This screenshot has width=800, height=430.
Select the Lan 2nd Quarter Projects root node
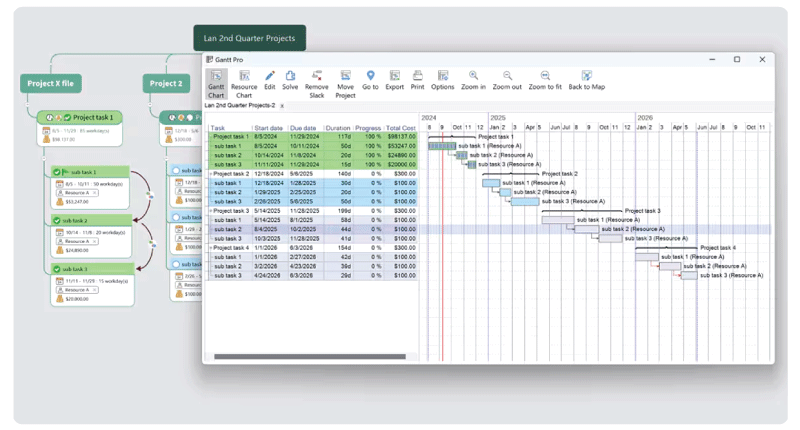249,38
